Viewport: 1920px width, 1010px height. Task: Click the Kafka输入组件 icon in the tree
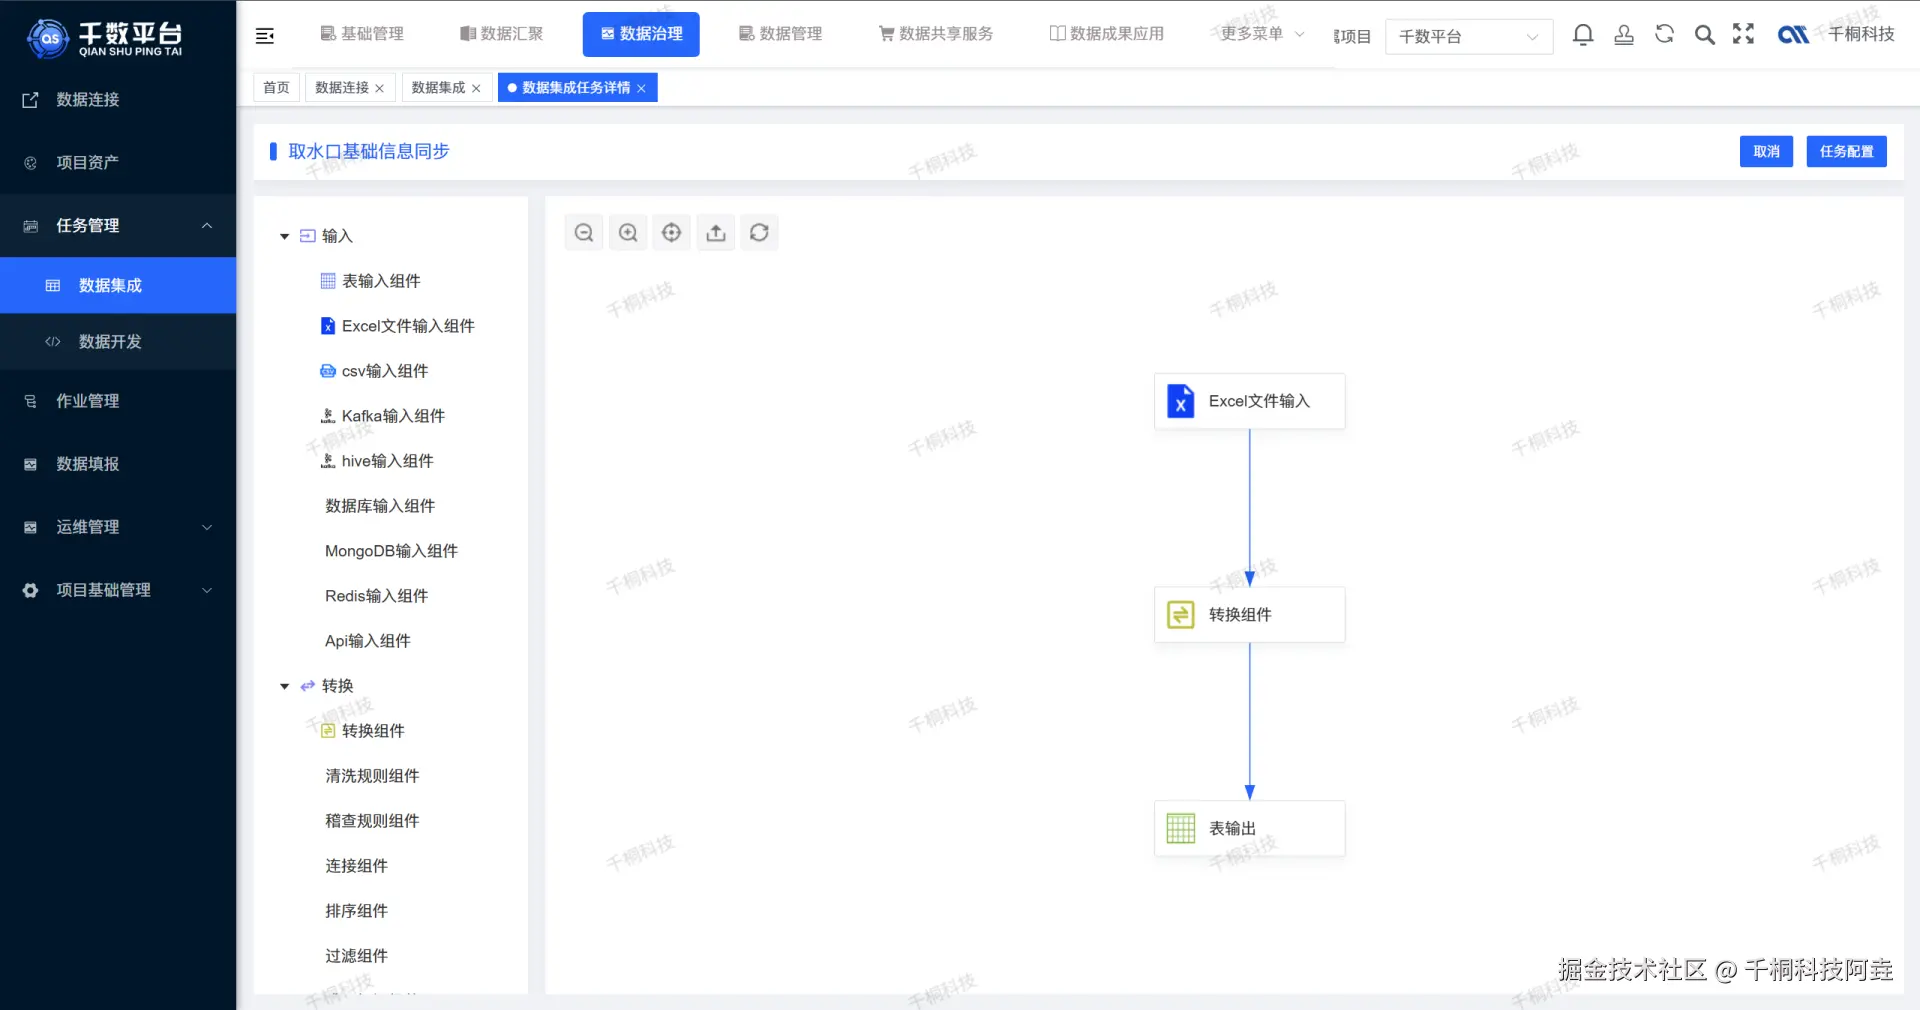pyautogui.click(x=328, y=416)
